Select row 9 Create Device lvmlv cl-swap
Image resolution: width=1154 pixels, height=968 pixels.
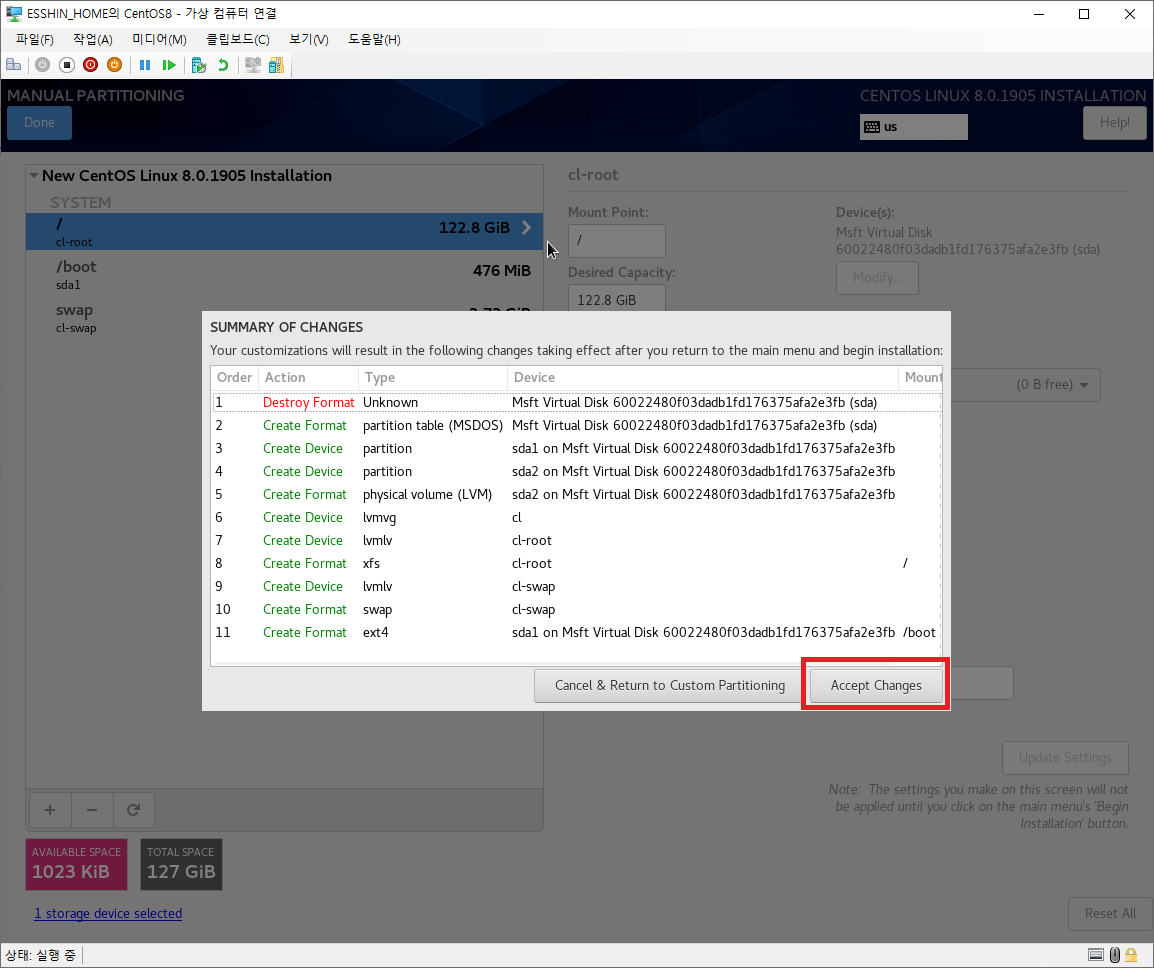tap(576, 587)
